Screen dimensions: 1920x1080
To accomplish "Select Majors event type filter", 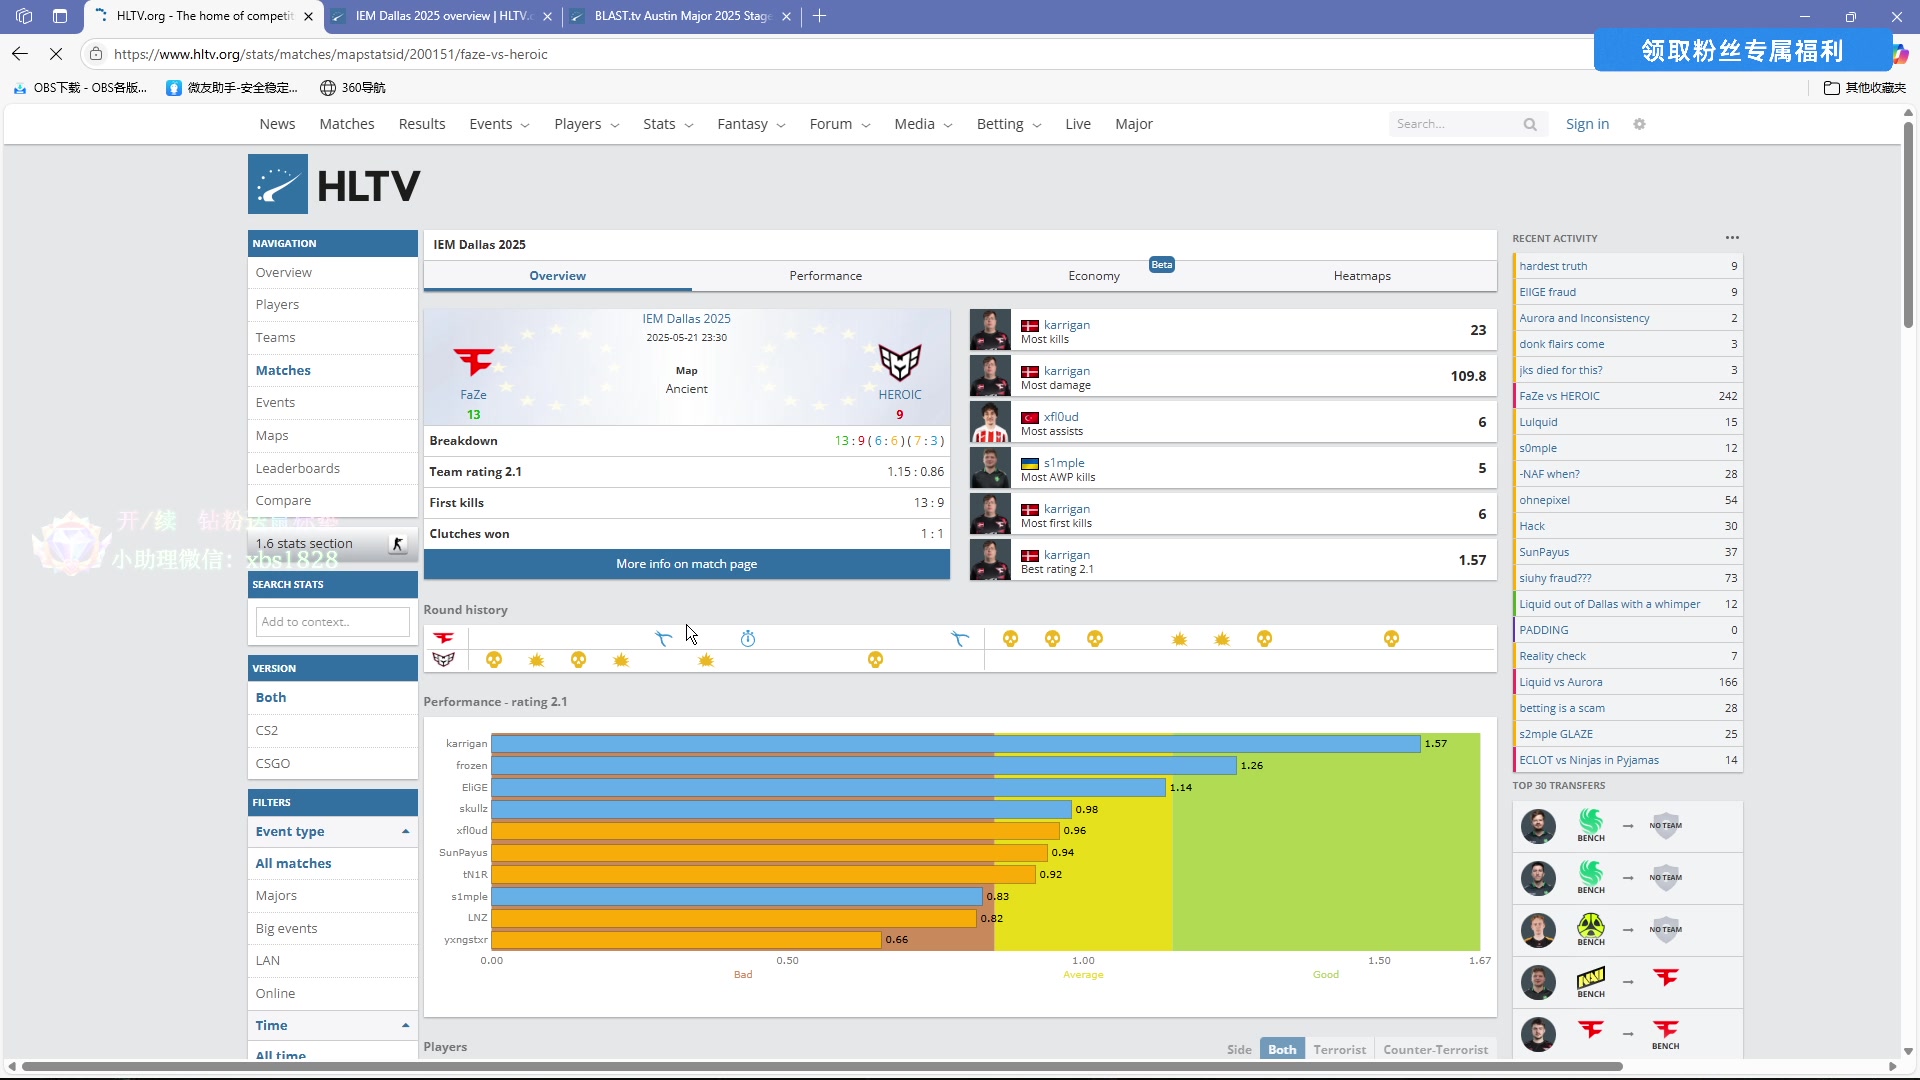I will tap(333, 896).
